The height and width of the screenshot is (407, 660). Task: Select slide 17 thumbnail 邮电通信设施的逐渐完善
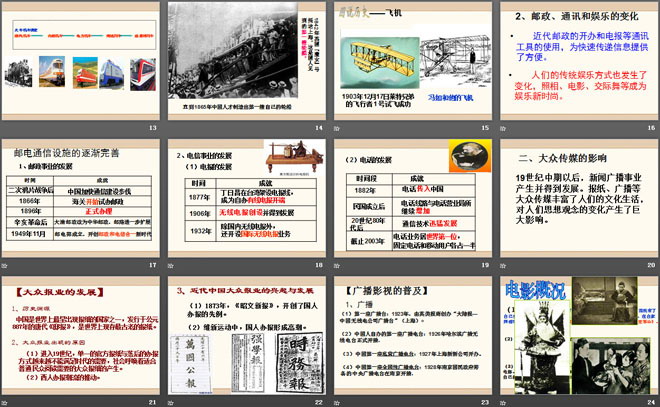(x=81, y=198)
